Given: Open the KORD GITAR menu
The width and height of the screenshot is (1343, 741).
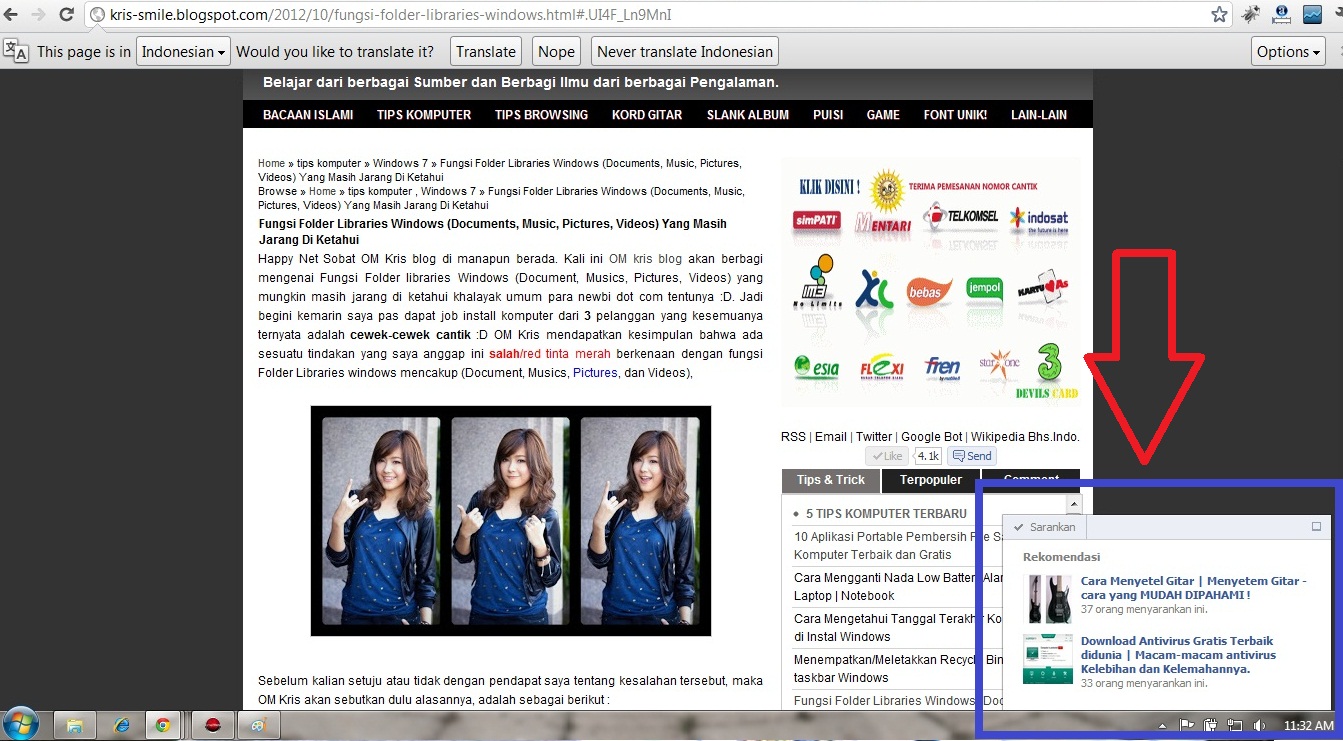Looking at the screenshot, I should pos(647,115).
